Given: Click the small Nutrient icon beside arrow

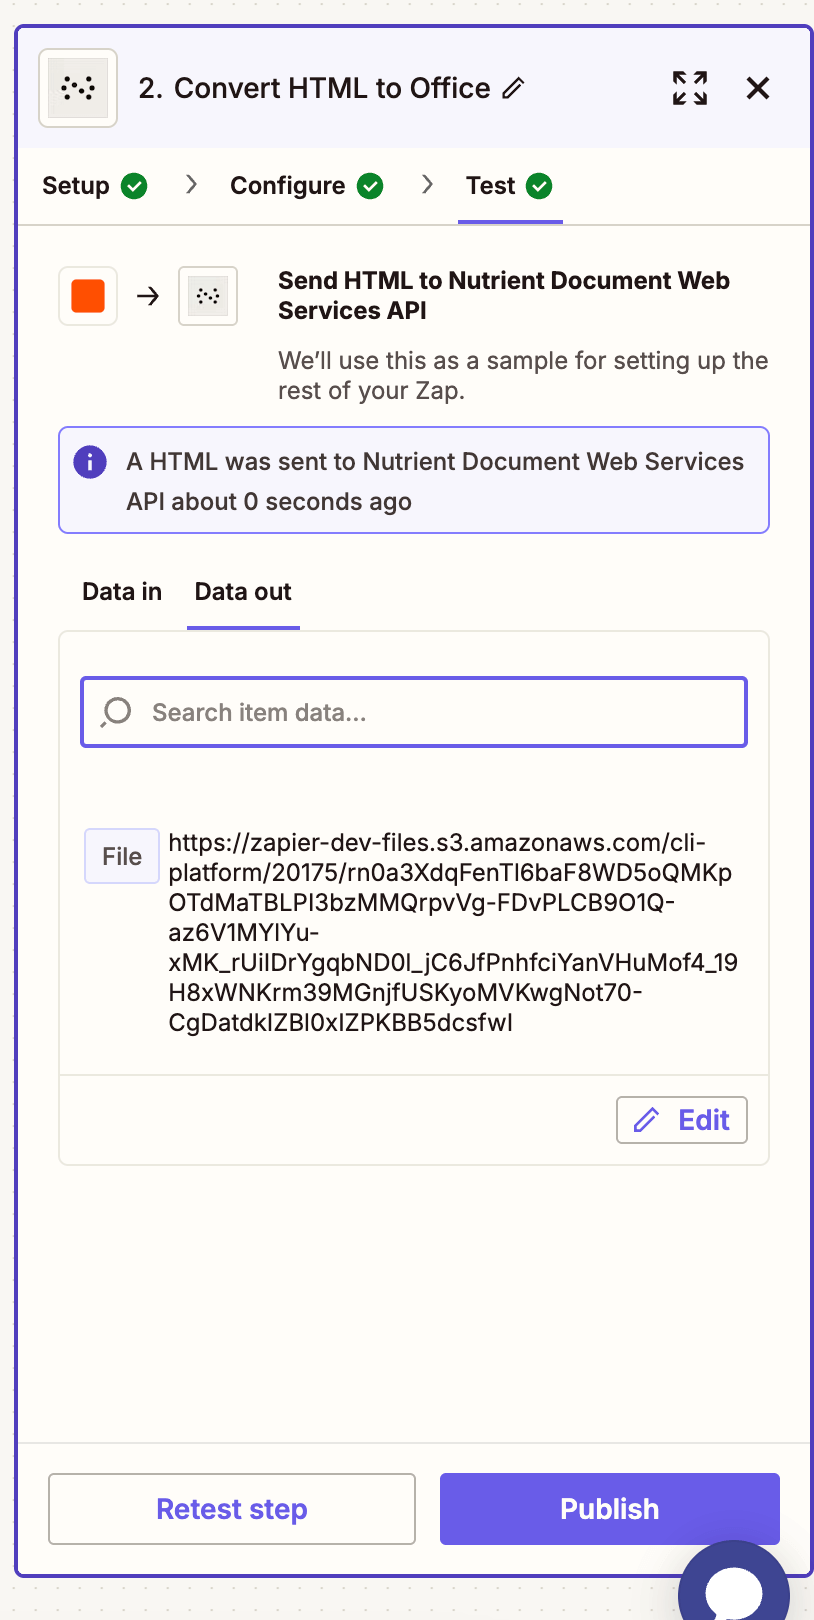Looking at the screenshot, I should (208, 296).
